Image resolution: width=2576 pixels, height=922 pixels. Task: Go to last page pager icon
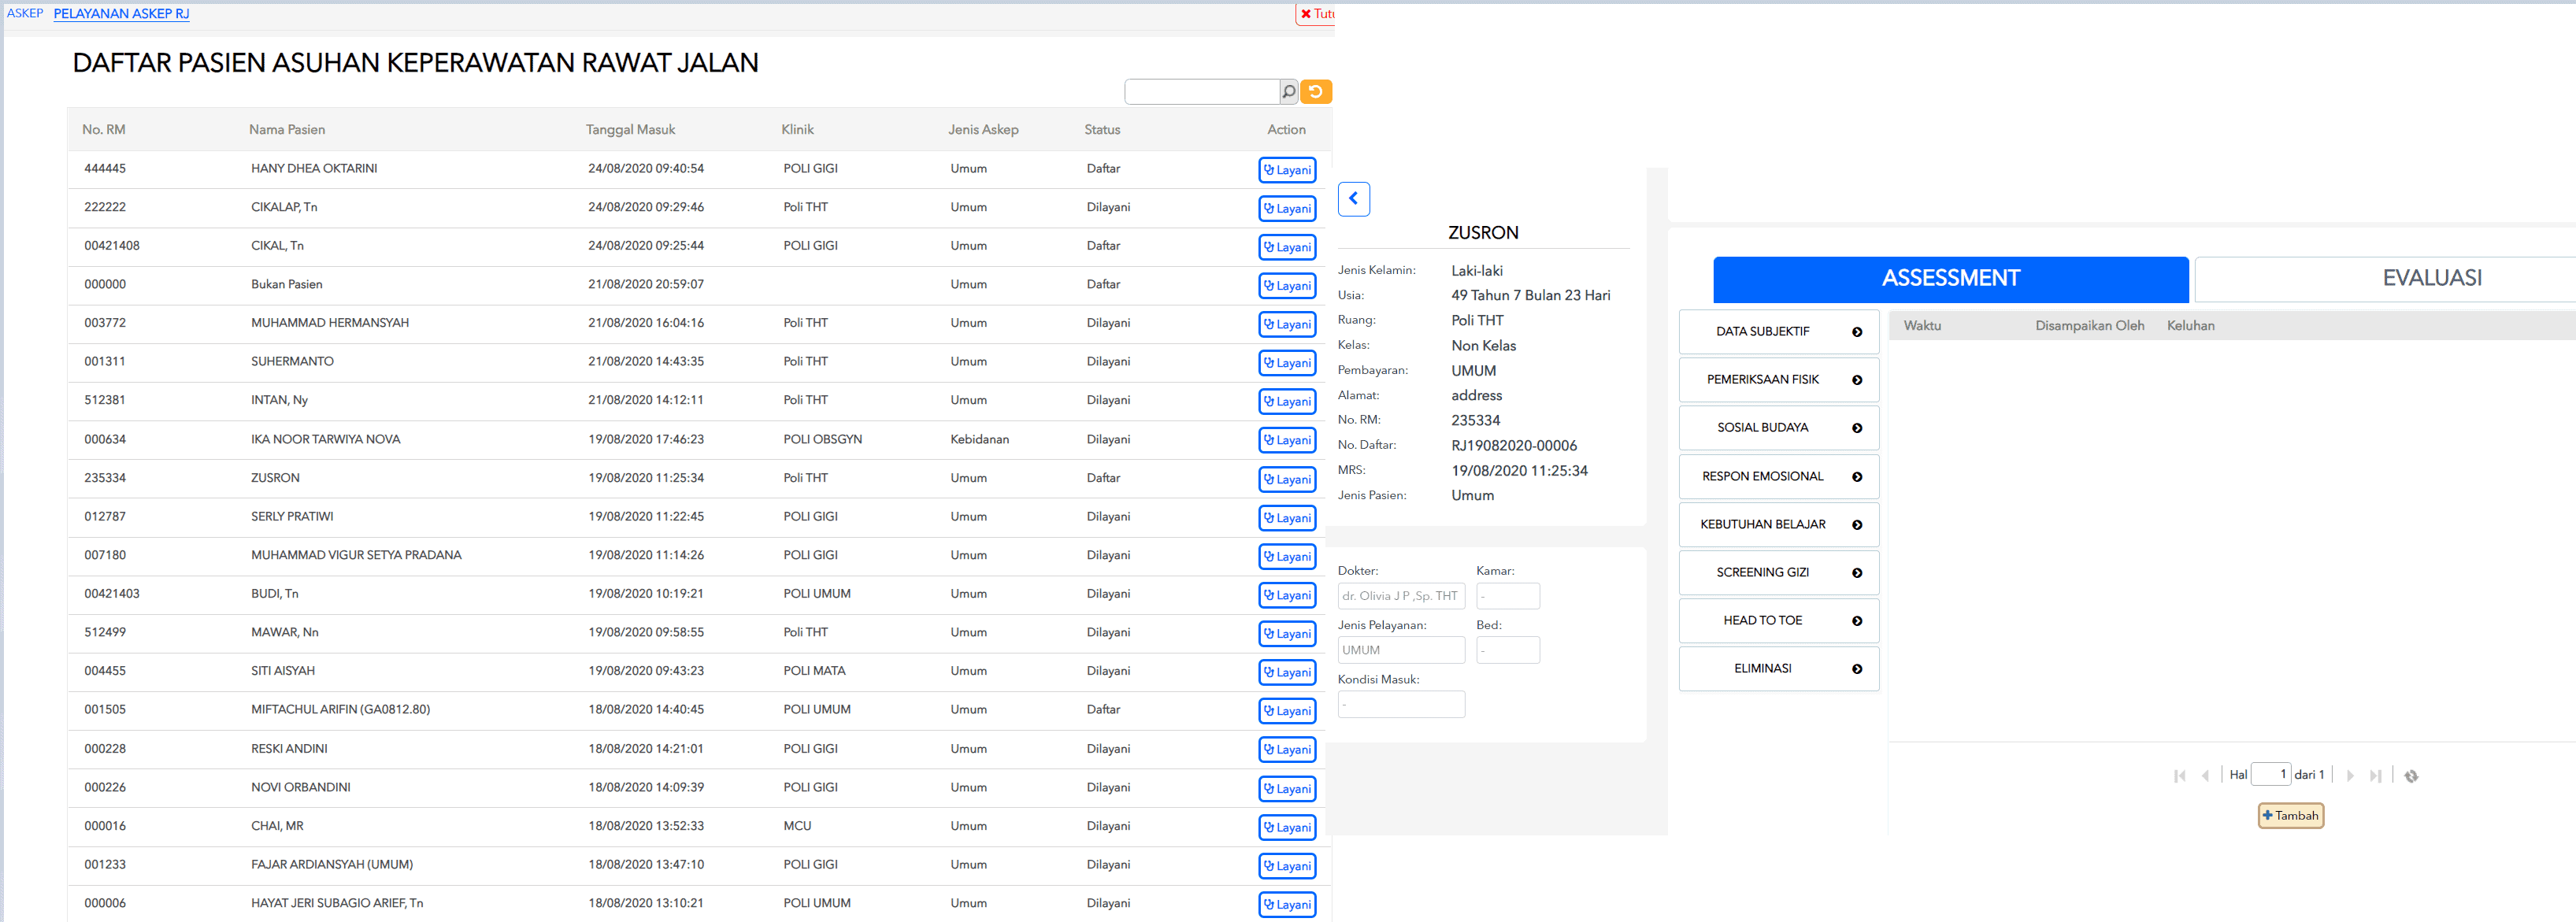click(2375, 776)
